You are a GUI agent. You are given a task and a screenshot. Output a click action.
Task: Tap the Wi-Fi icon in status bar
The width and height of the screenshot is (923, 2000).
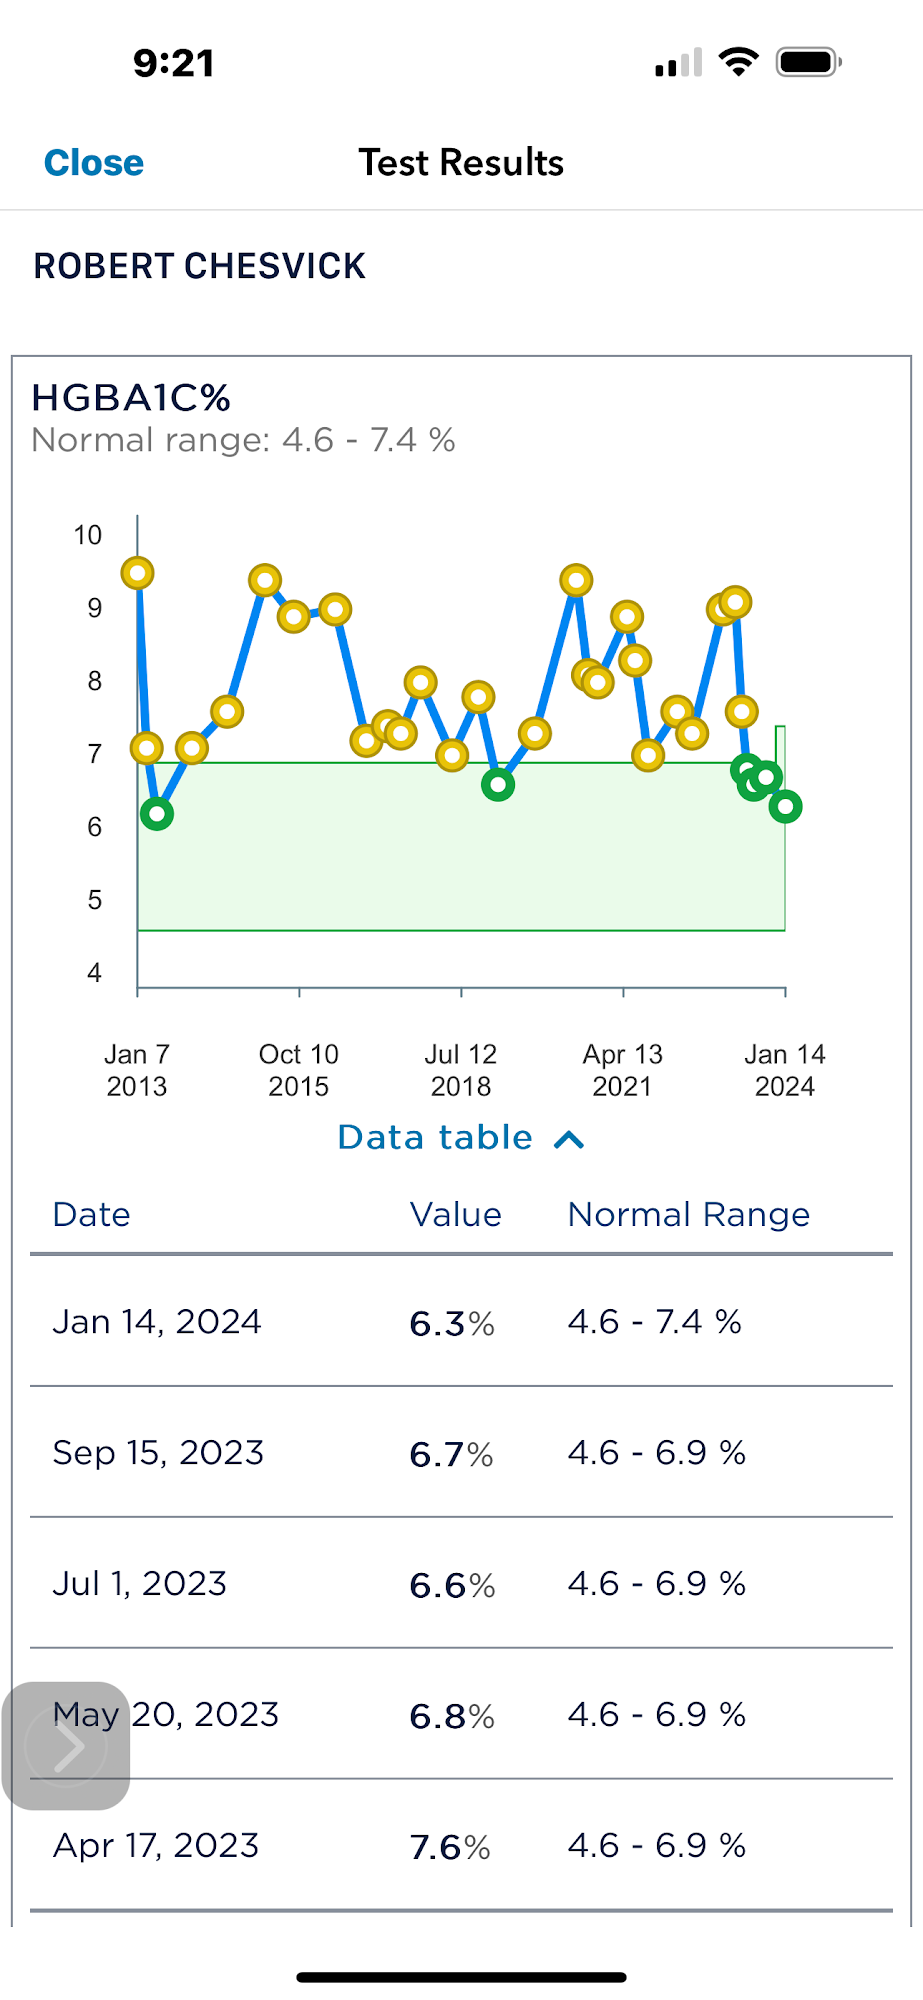coord(739,62)
